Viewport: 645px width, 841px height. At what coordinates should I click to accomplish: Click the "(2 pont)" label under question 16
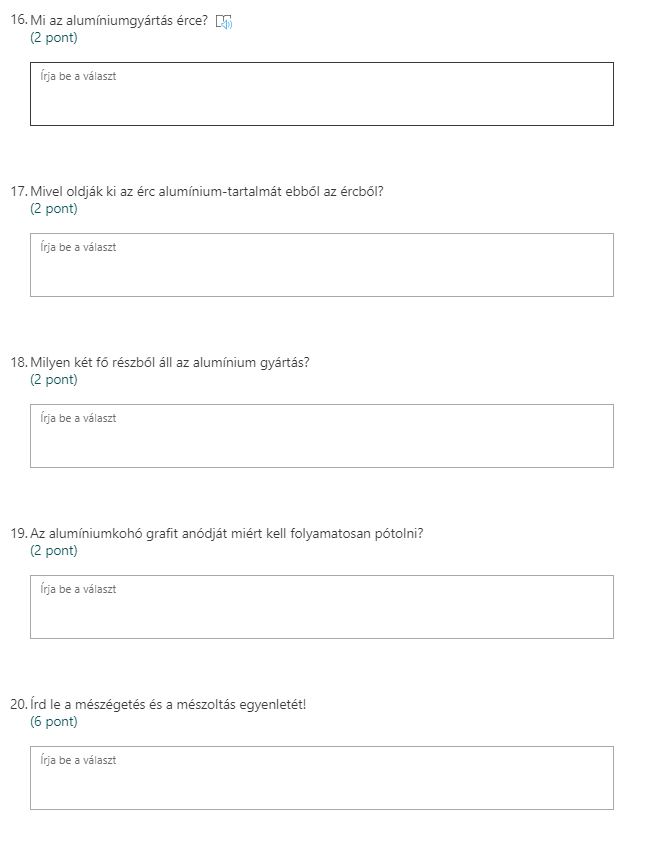(x=53, y=38)
